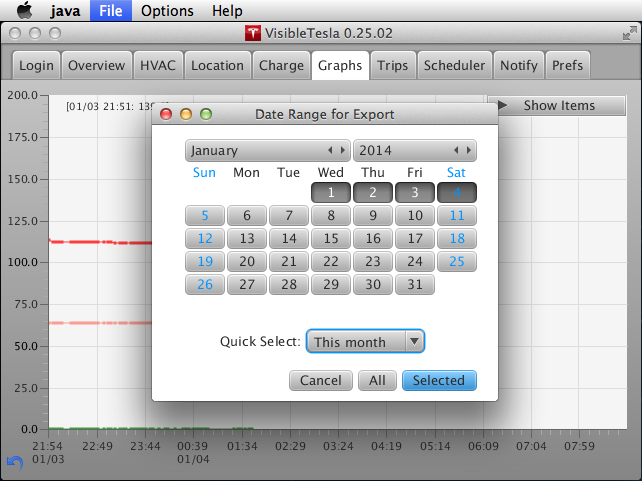Select day 7 in the calendar
The image size is (642, 481).
(289, 215)
